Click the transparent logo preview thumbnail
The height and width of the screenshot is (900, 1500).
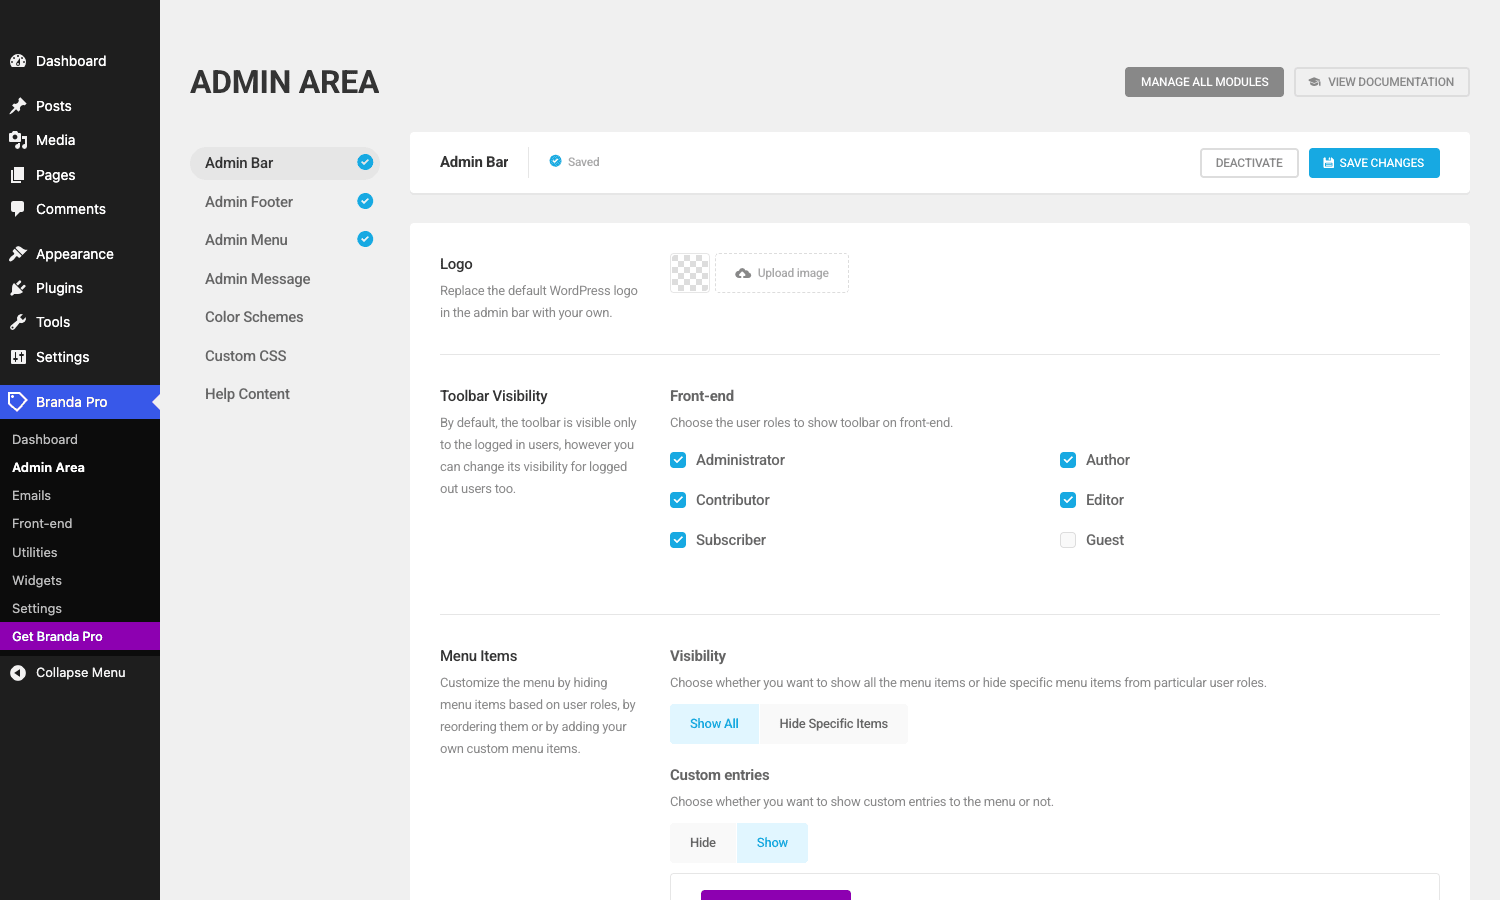pos(690,273)
